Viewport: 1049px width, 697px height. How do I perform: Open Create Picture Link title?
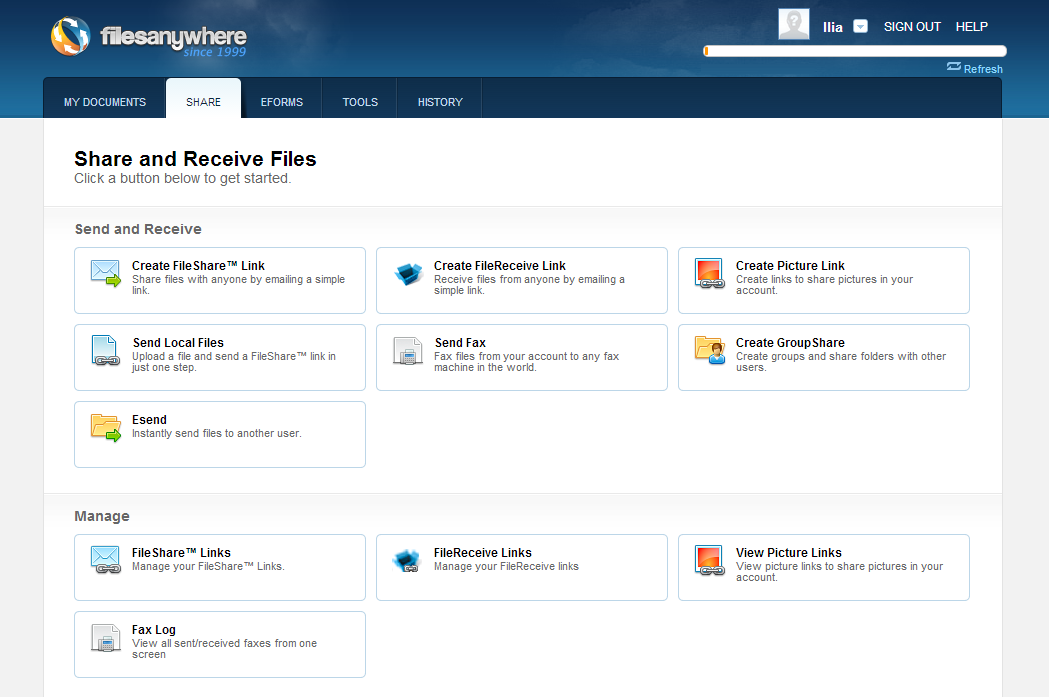[x=790, y=266]
